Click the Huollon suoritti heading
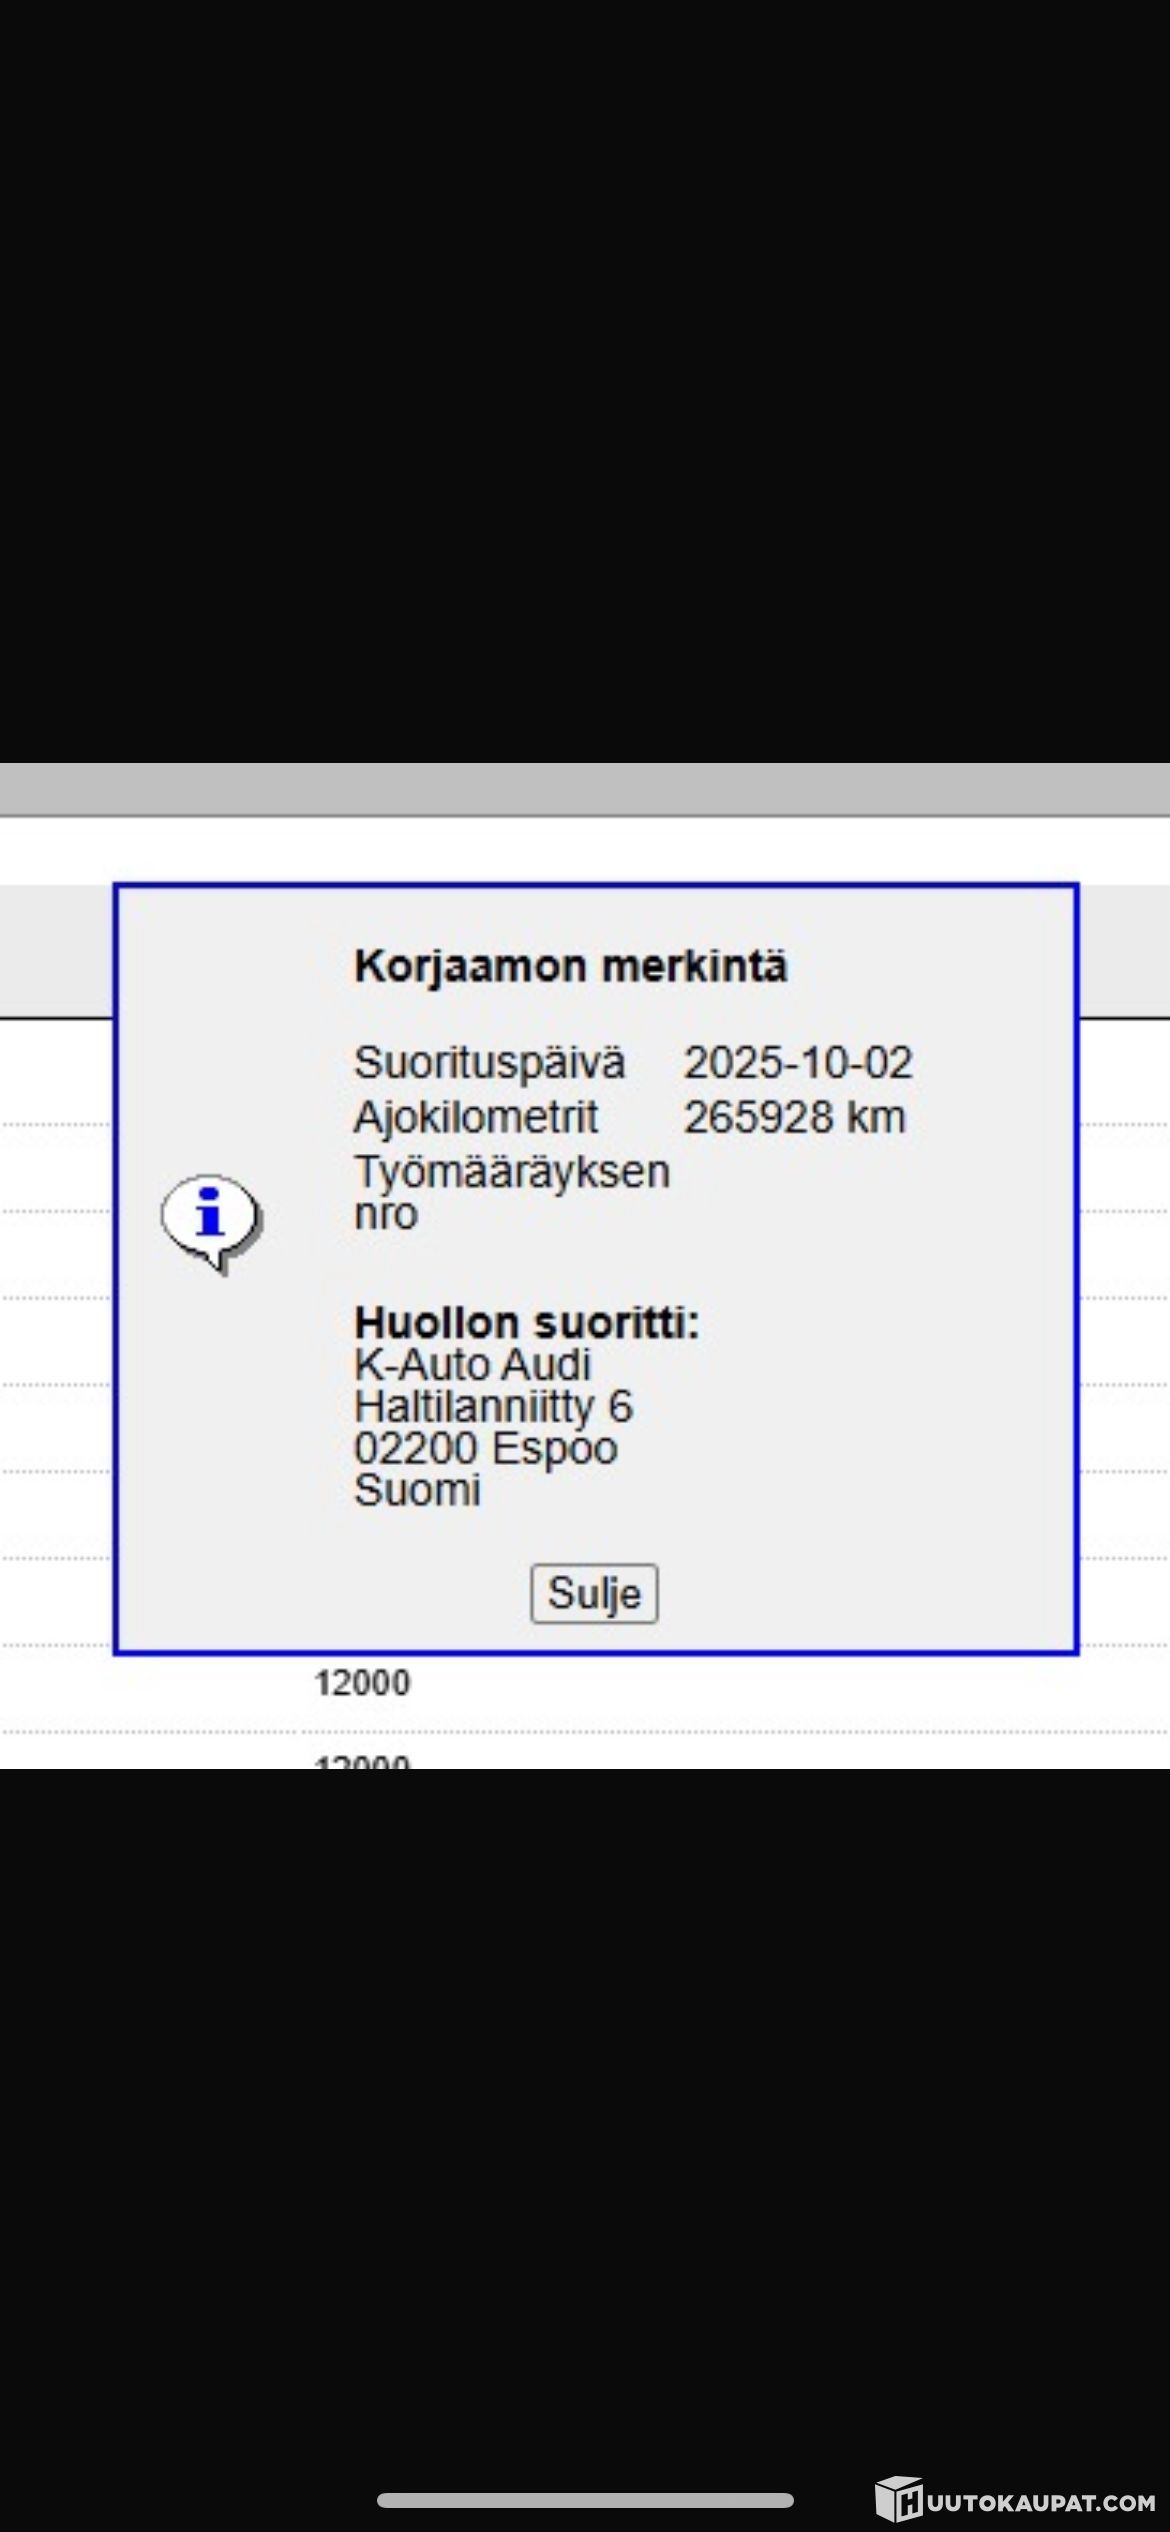This screenshot has height=2532, width=1170. [x=526, y=1322]
